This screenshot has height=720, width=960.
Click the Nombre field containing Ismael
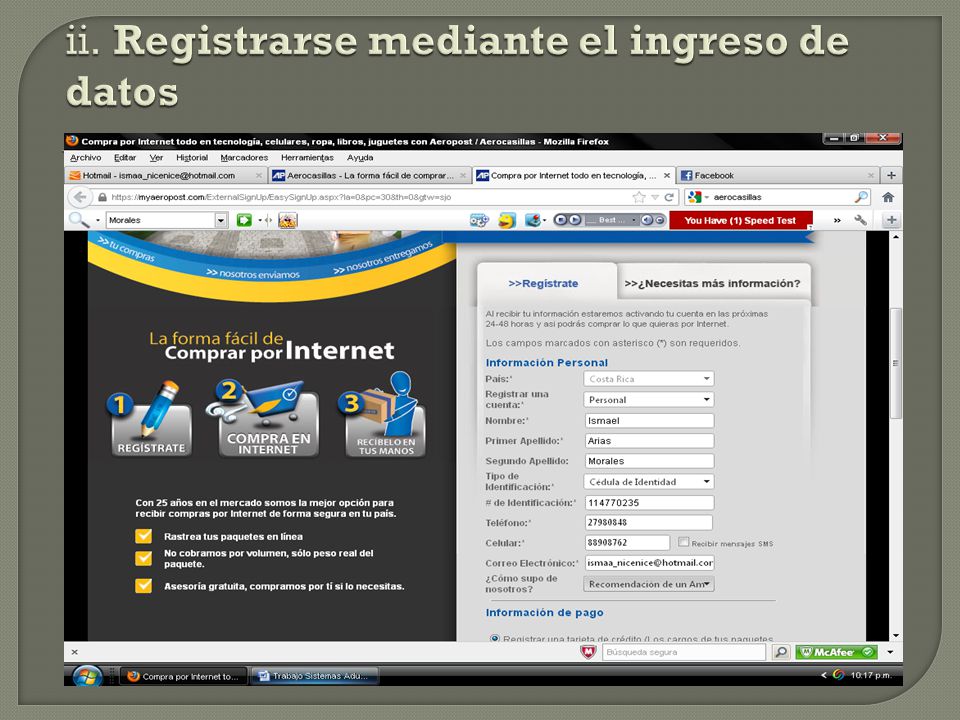coord(650,421)
